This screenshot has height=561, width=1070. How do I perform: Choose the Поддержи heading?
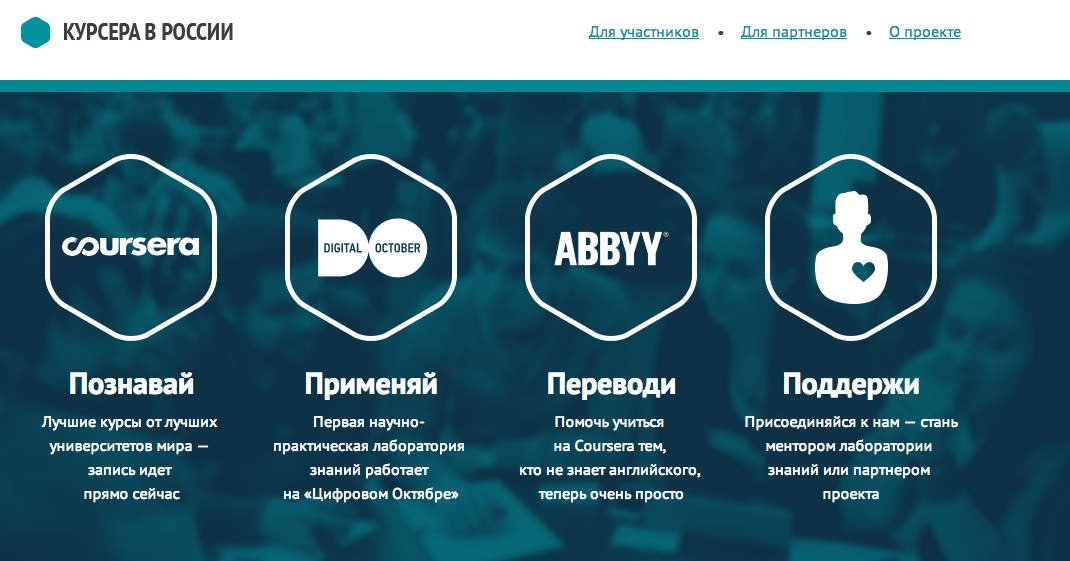(851, 384)
